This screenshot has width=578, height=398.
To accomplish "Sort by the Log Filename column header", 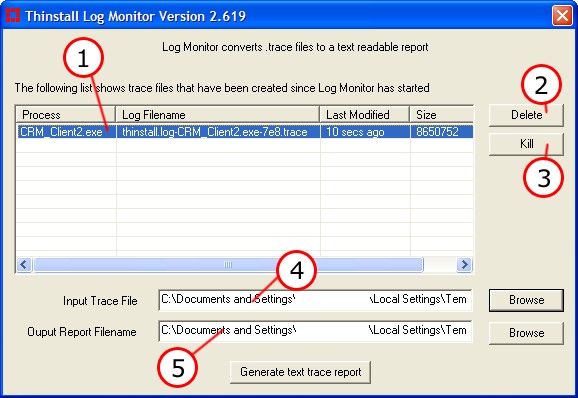I will [217, 115].
